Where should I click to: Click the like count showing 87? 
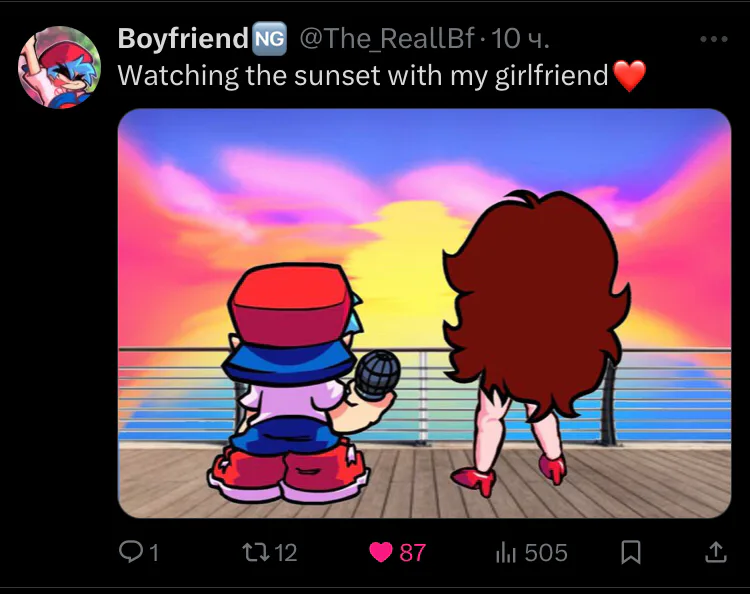(x=412, y=552)
